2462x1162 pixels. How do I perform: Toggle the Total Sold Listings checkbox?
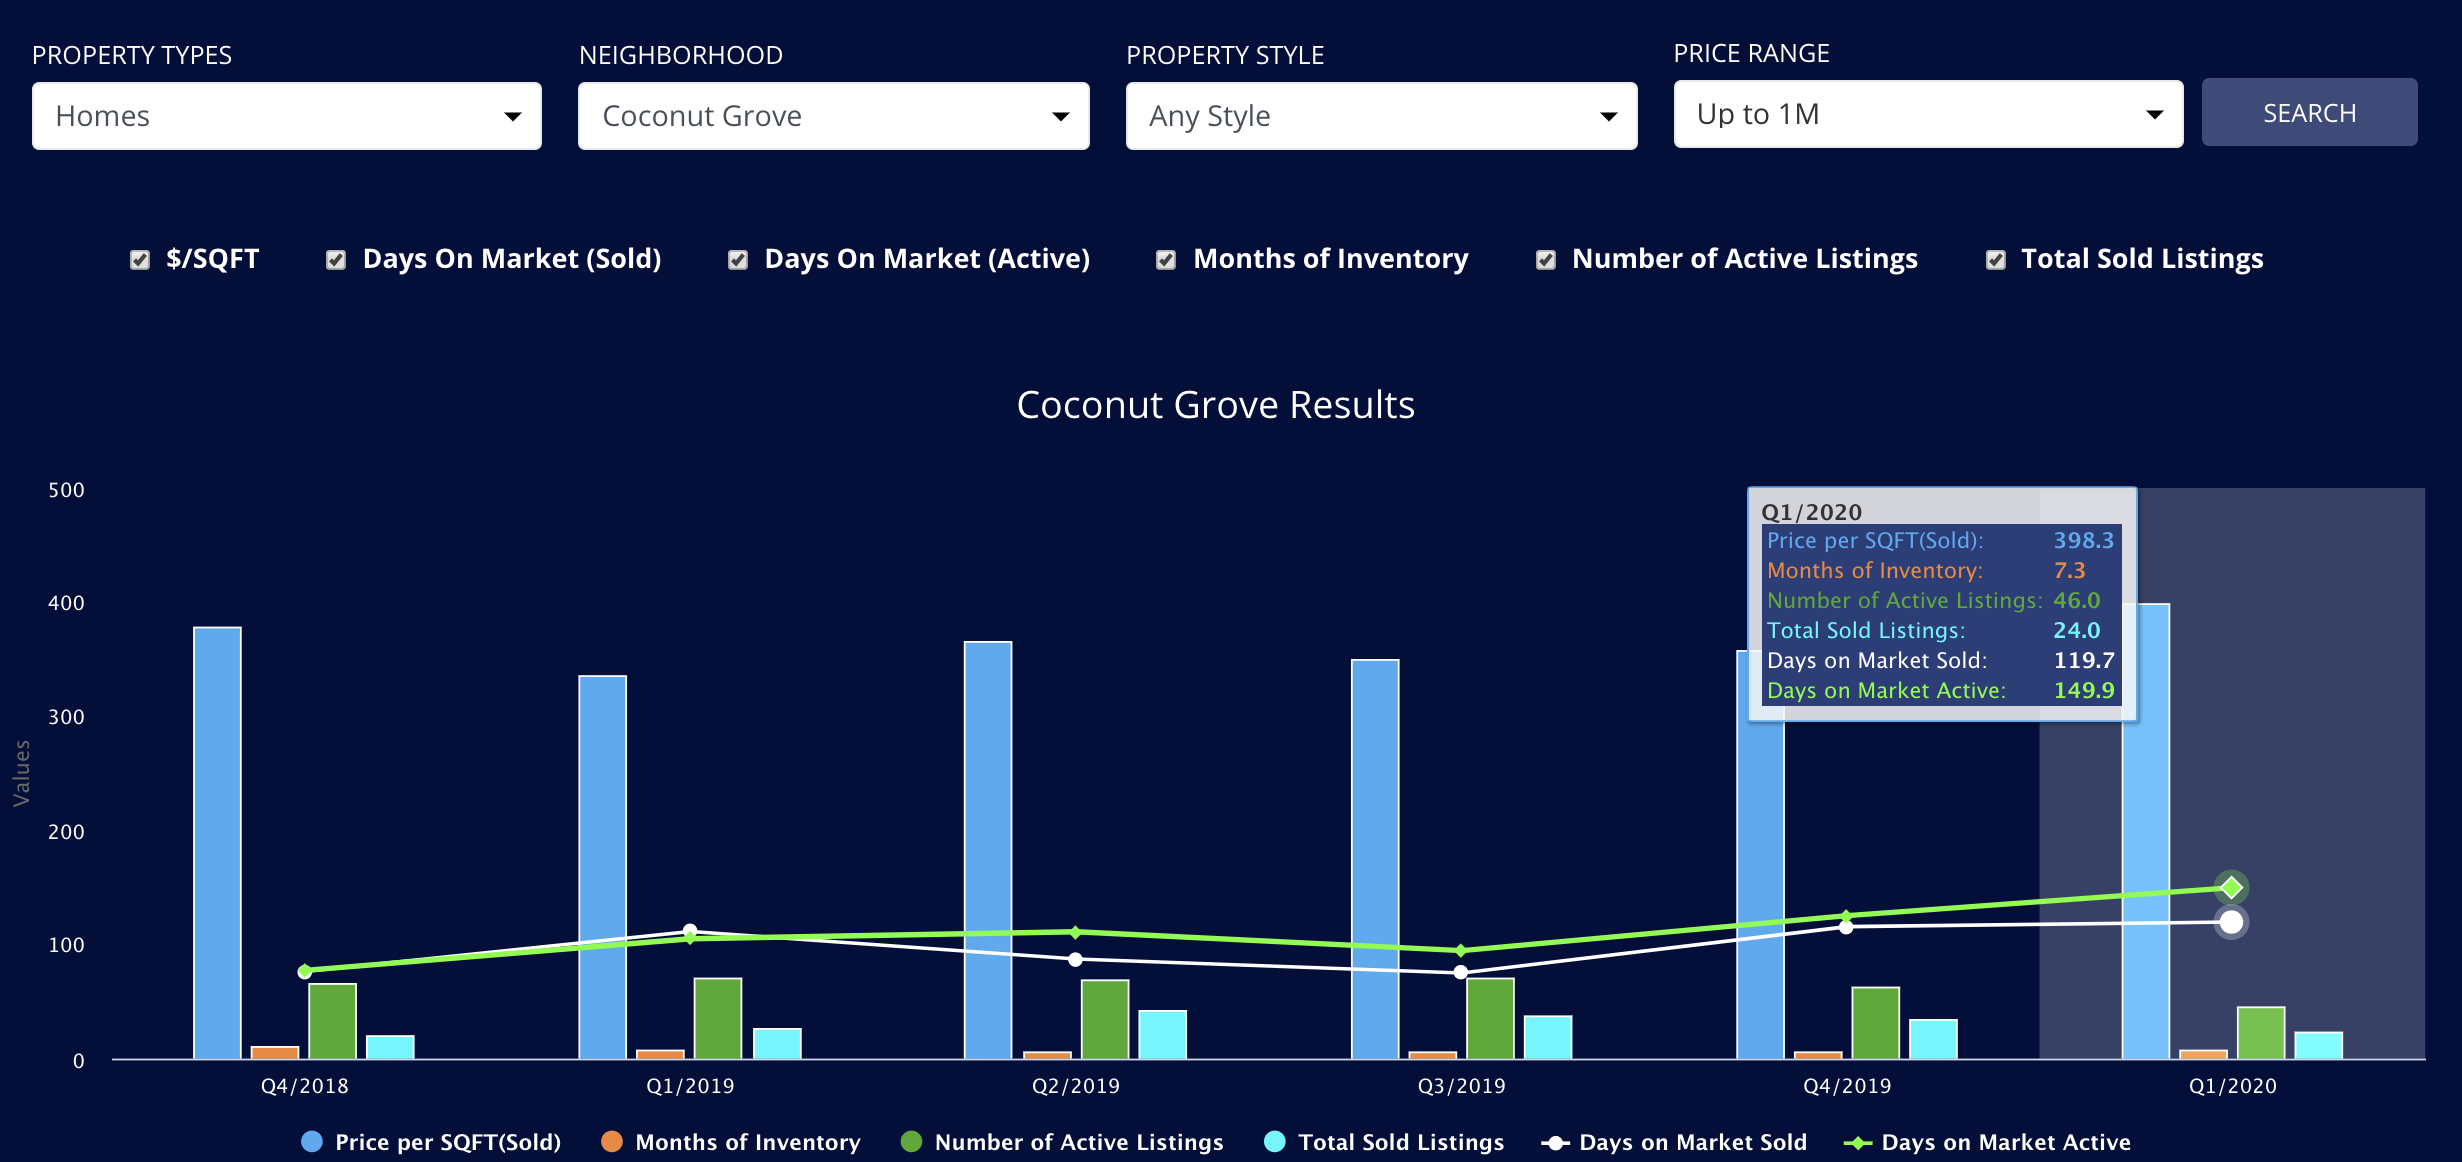1996,260
